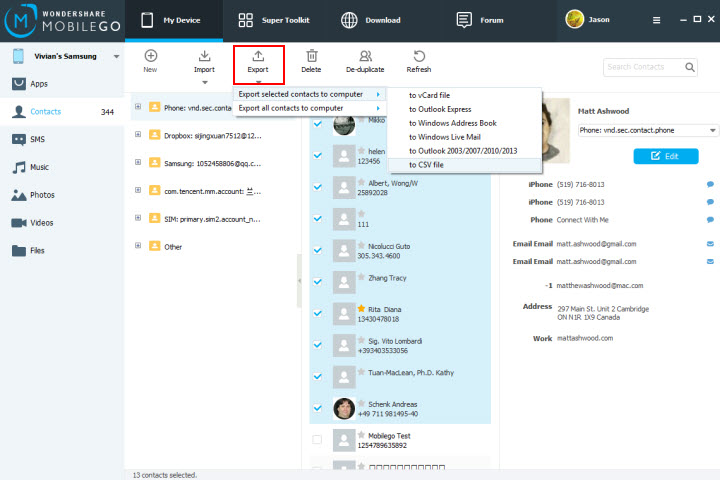Click the New contact toolbar icon
720x480 pixels.
(150, 58)
